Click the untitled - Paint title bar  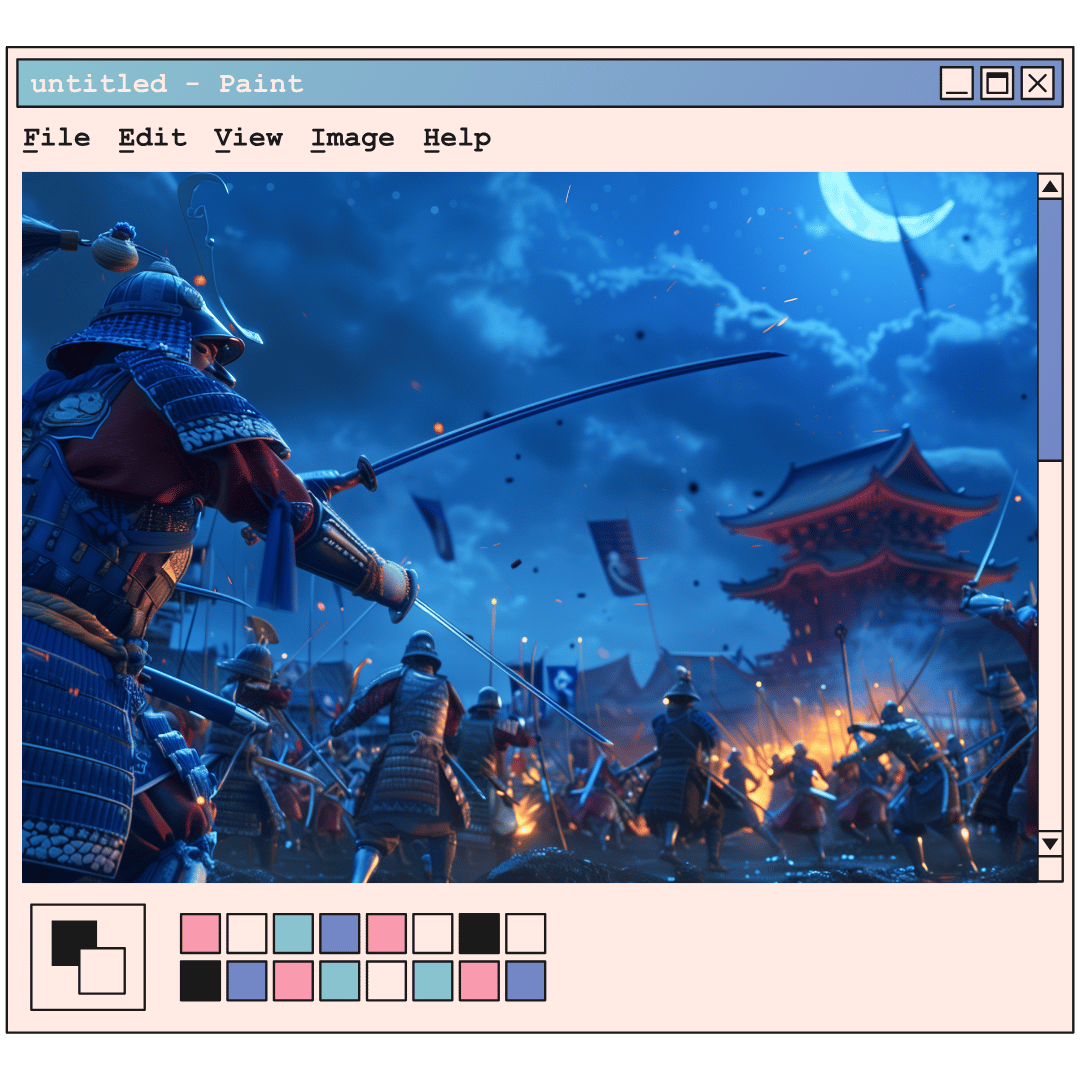540,83
